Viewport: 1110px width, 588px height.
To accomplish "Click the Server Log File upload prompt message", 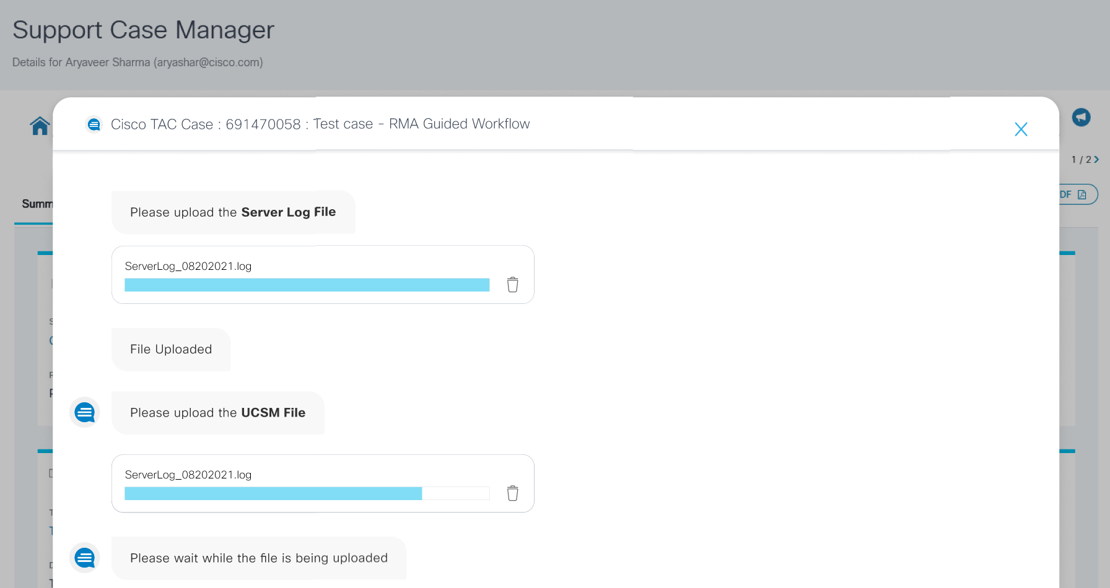I will click(233, 212).
